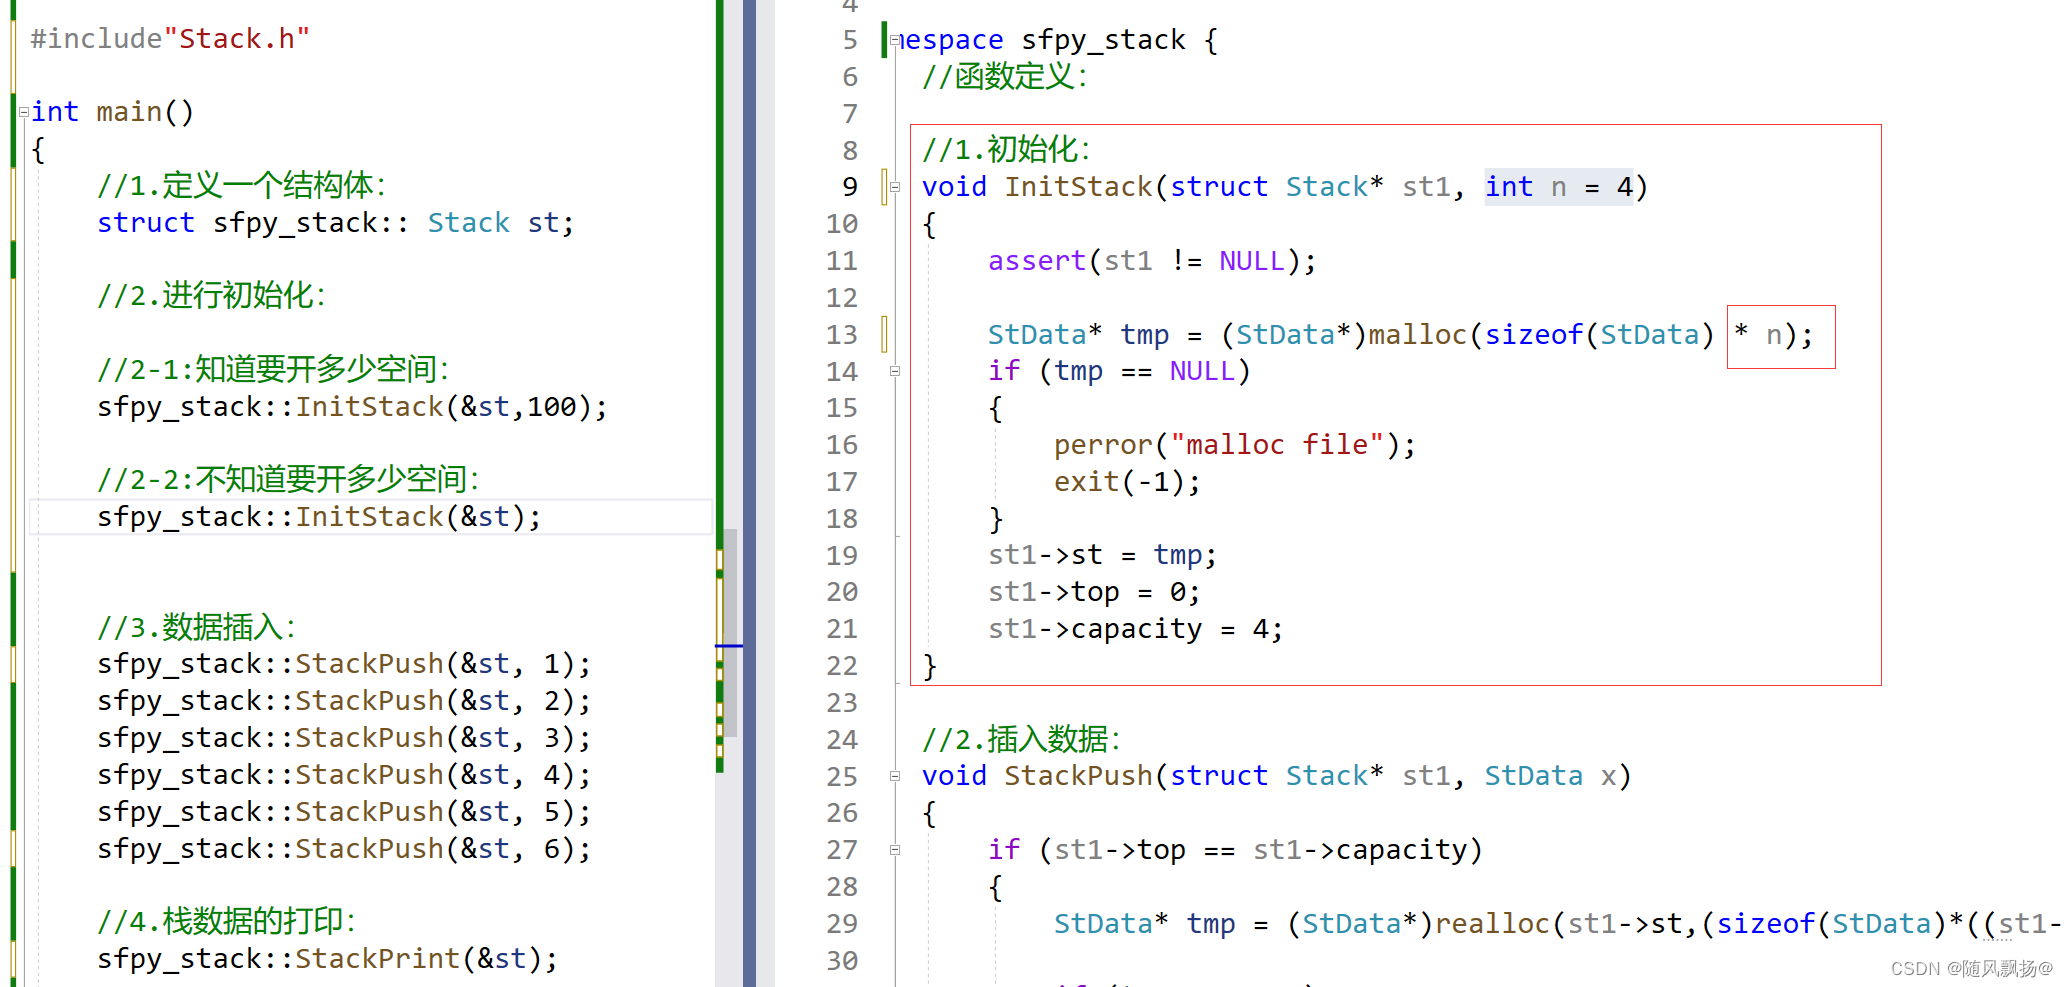Click the void InitStack function signature
The height and width of the screenshot is (987, 2068).
pyautogui.click(x=1285, y=187)
